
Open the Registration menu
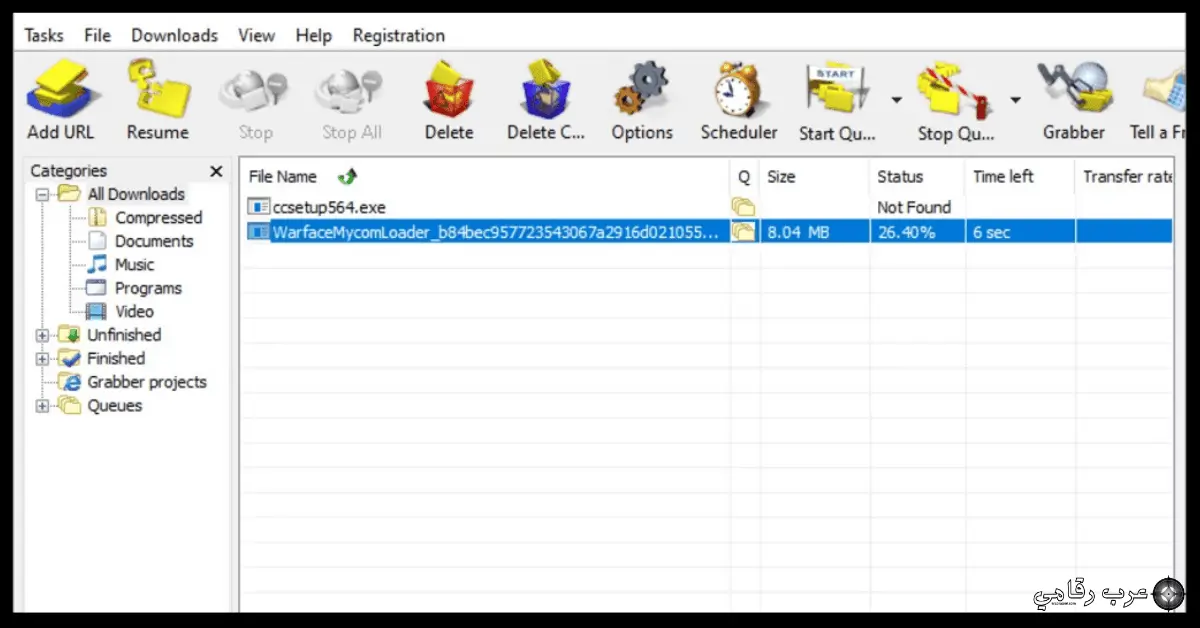pos(398,36)
